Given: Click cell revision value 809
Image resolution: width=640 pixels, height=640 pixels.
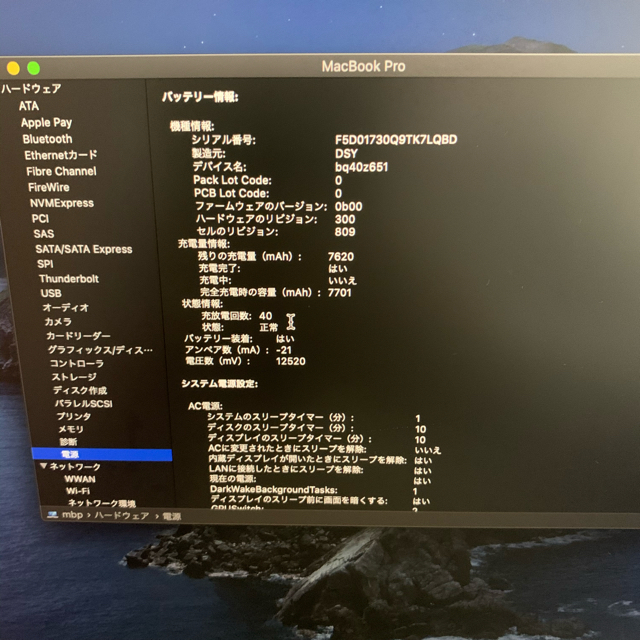Looking at the screenshot, I should (x=345, y=232).
